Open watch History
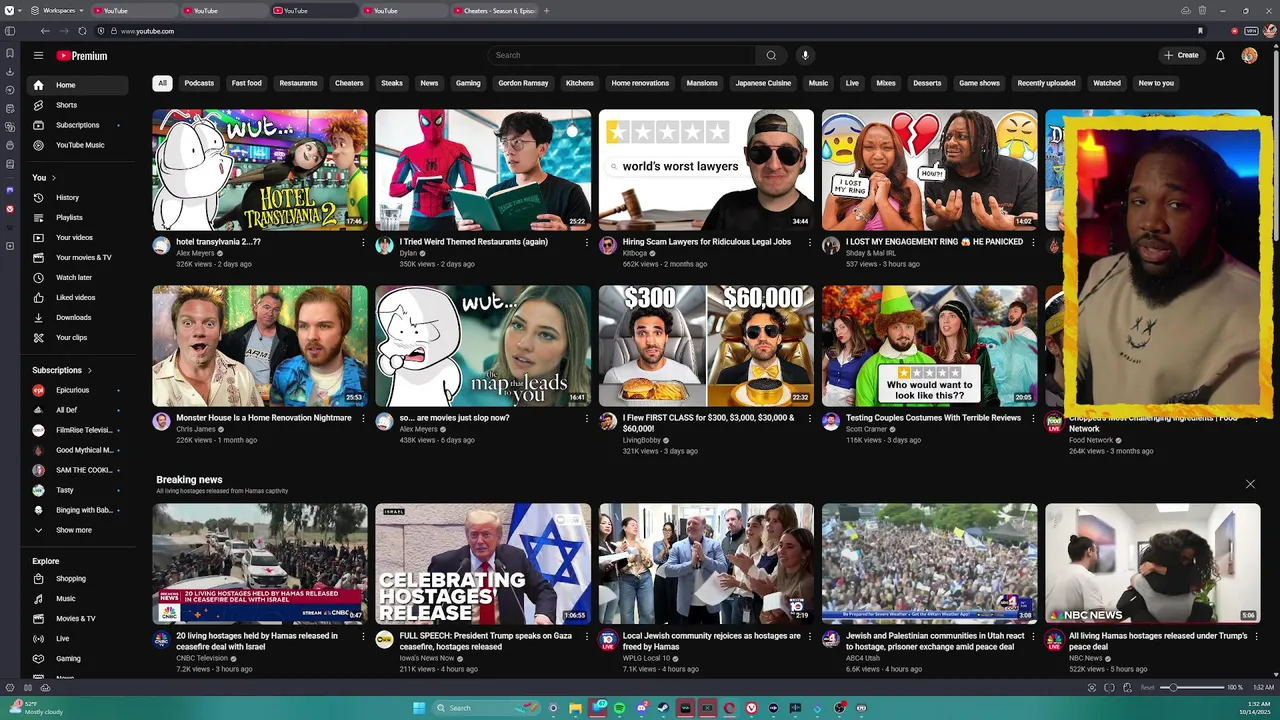This screenshot has width=1280, height=720. pos(78,197)
